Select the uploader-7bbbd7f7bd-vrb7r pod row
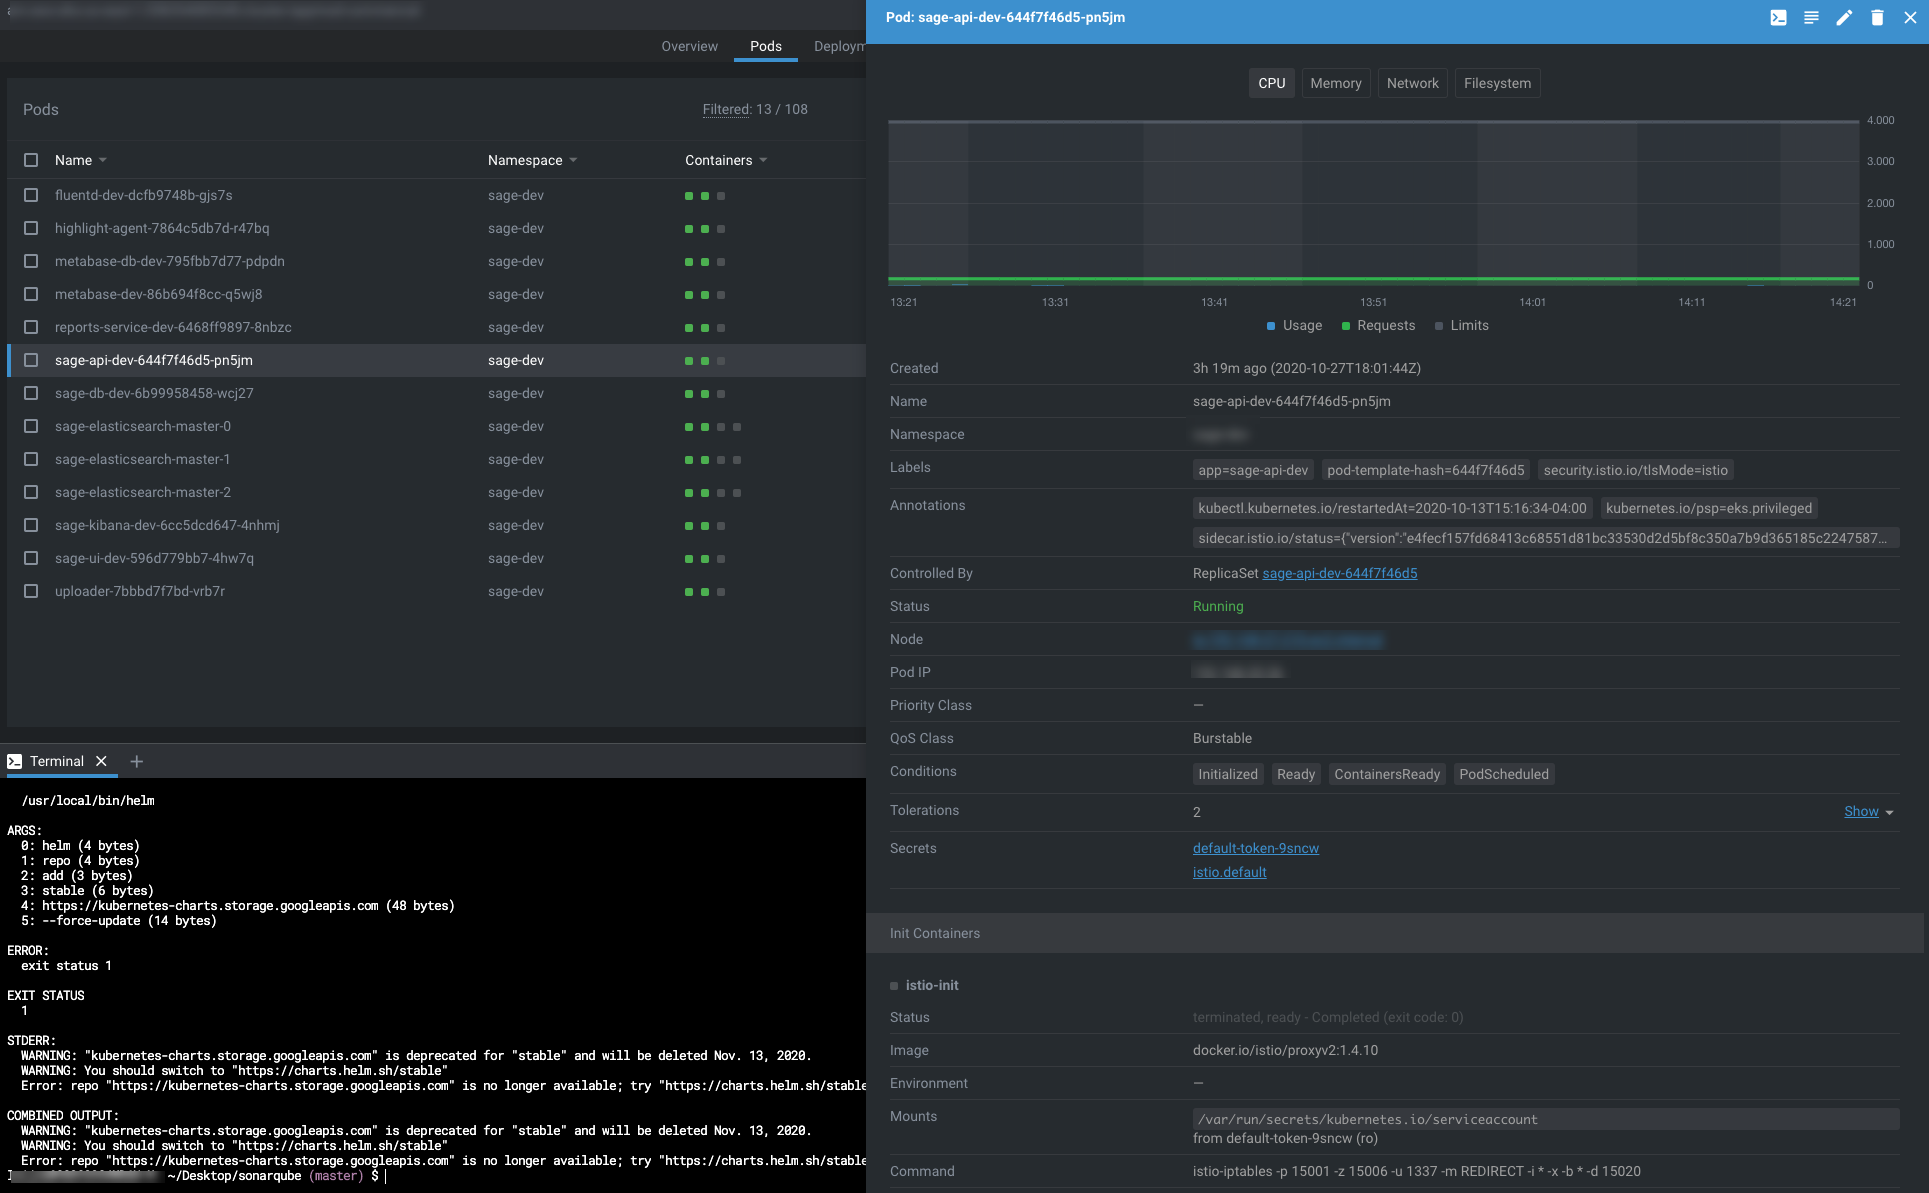Viewport: 1929px width, 1193px height. click(436, 591)
